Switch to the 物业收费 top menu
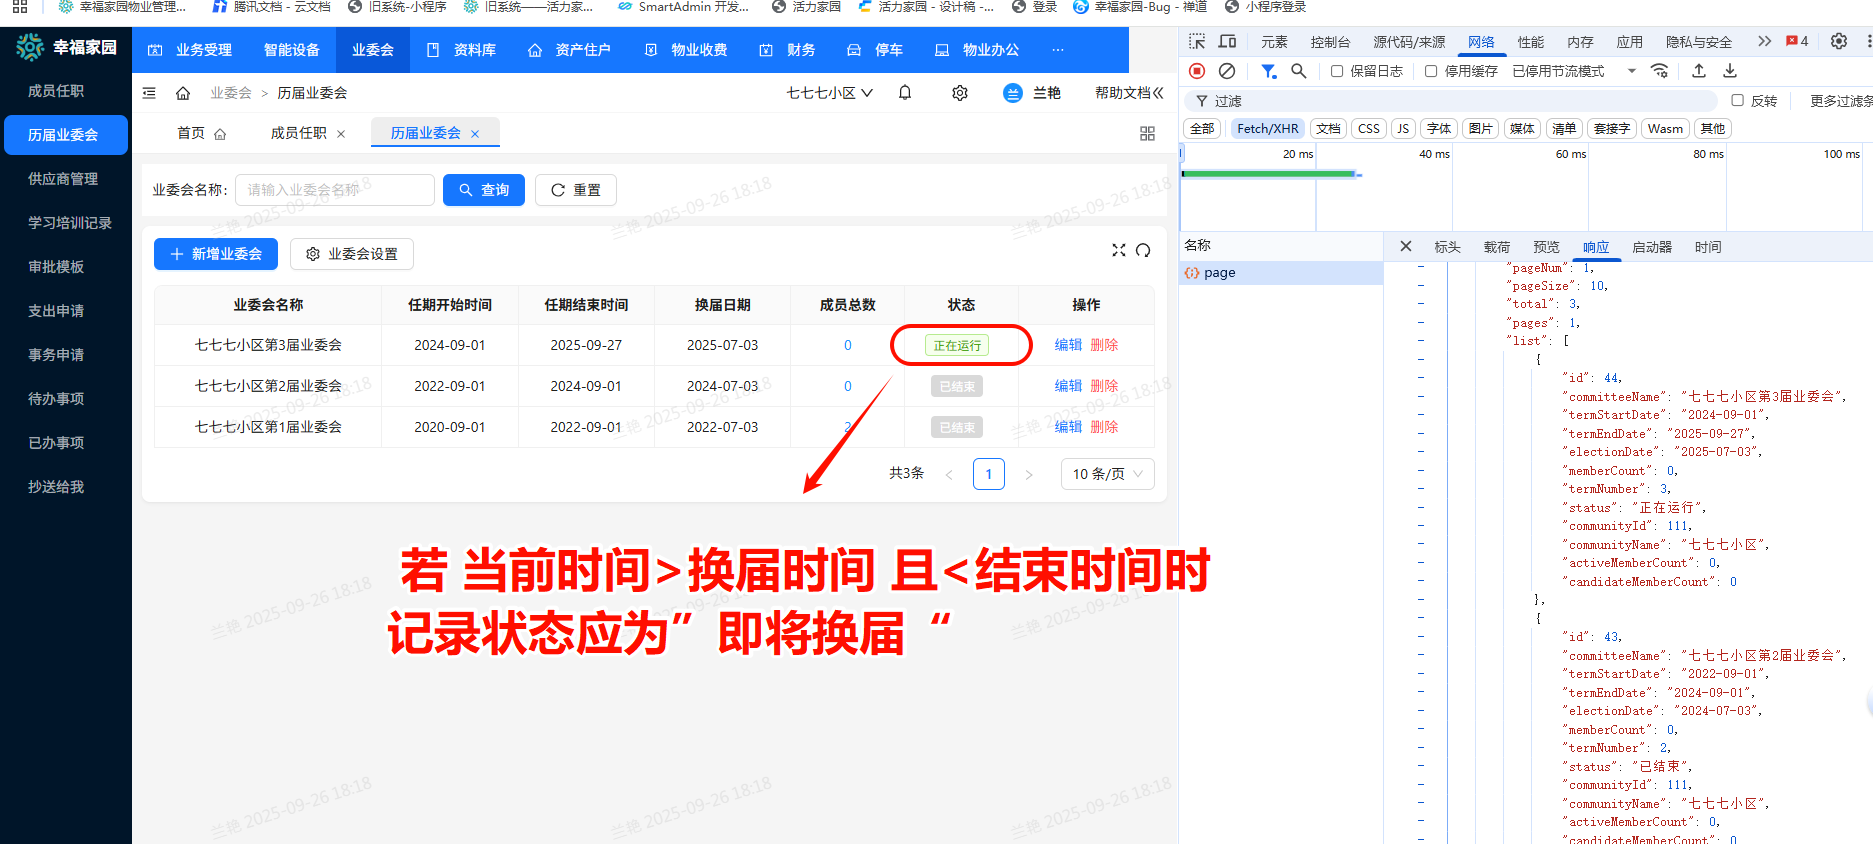This screenshot has width=1873, height=844. pos(686,50)
